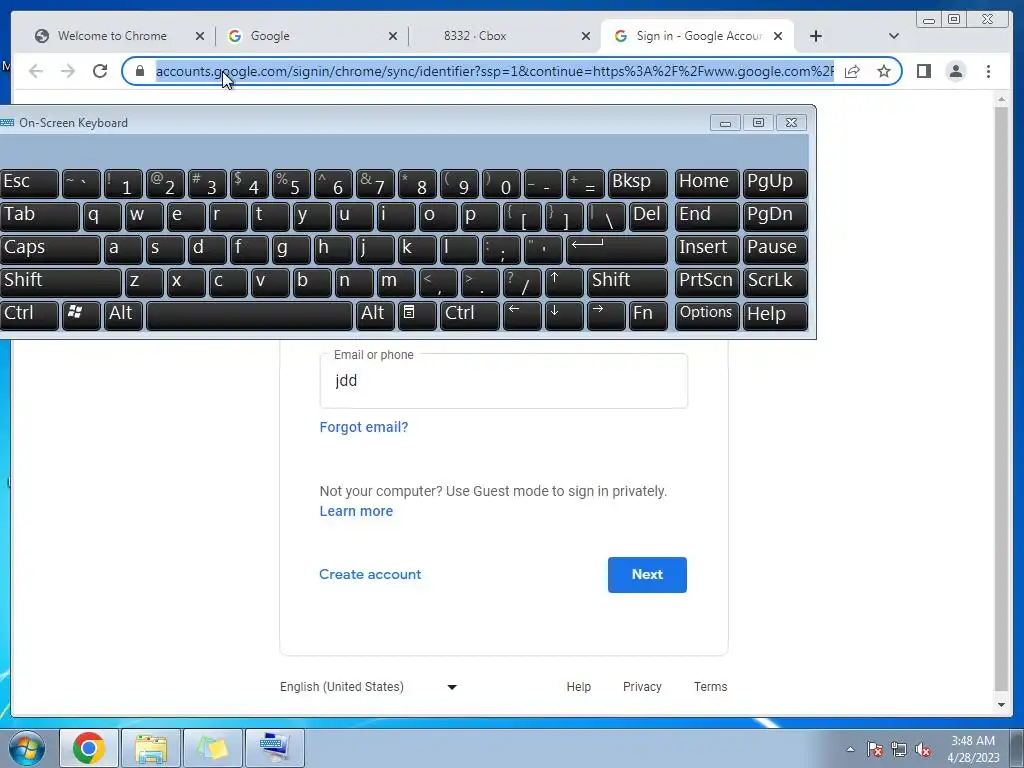Click the Next button
1024x768 pixels.
pos(647,575)
